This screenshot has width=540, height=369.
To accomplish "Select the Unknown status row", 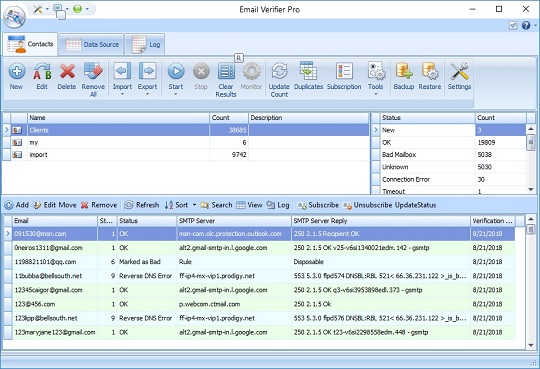I will click(x=449, y=167).
